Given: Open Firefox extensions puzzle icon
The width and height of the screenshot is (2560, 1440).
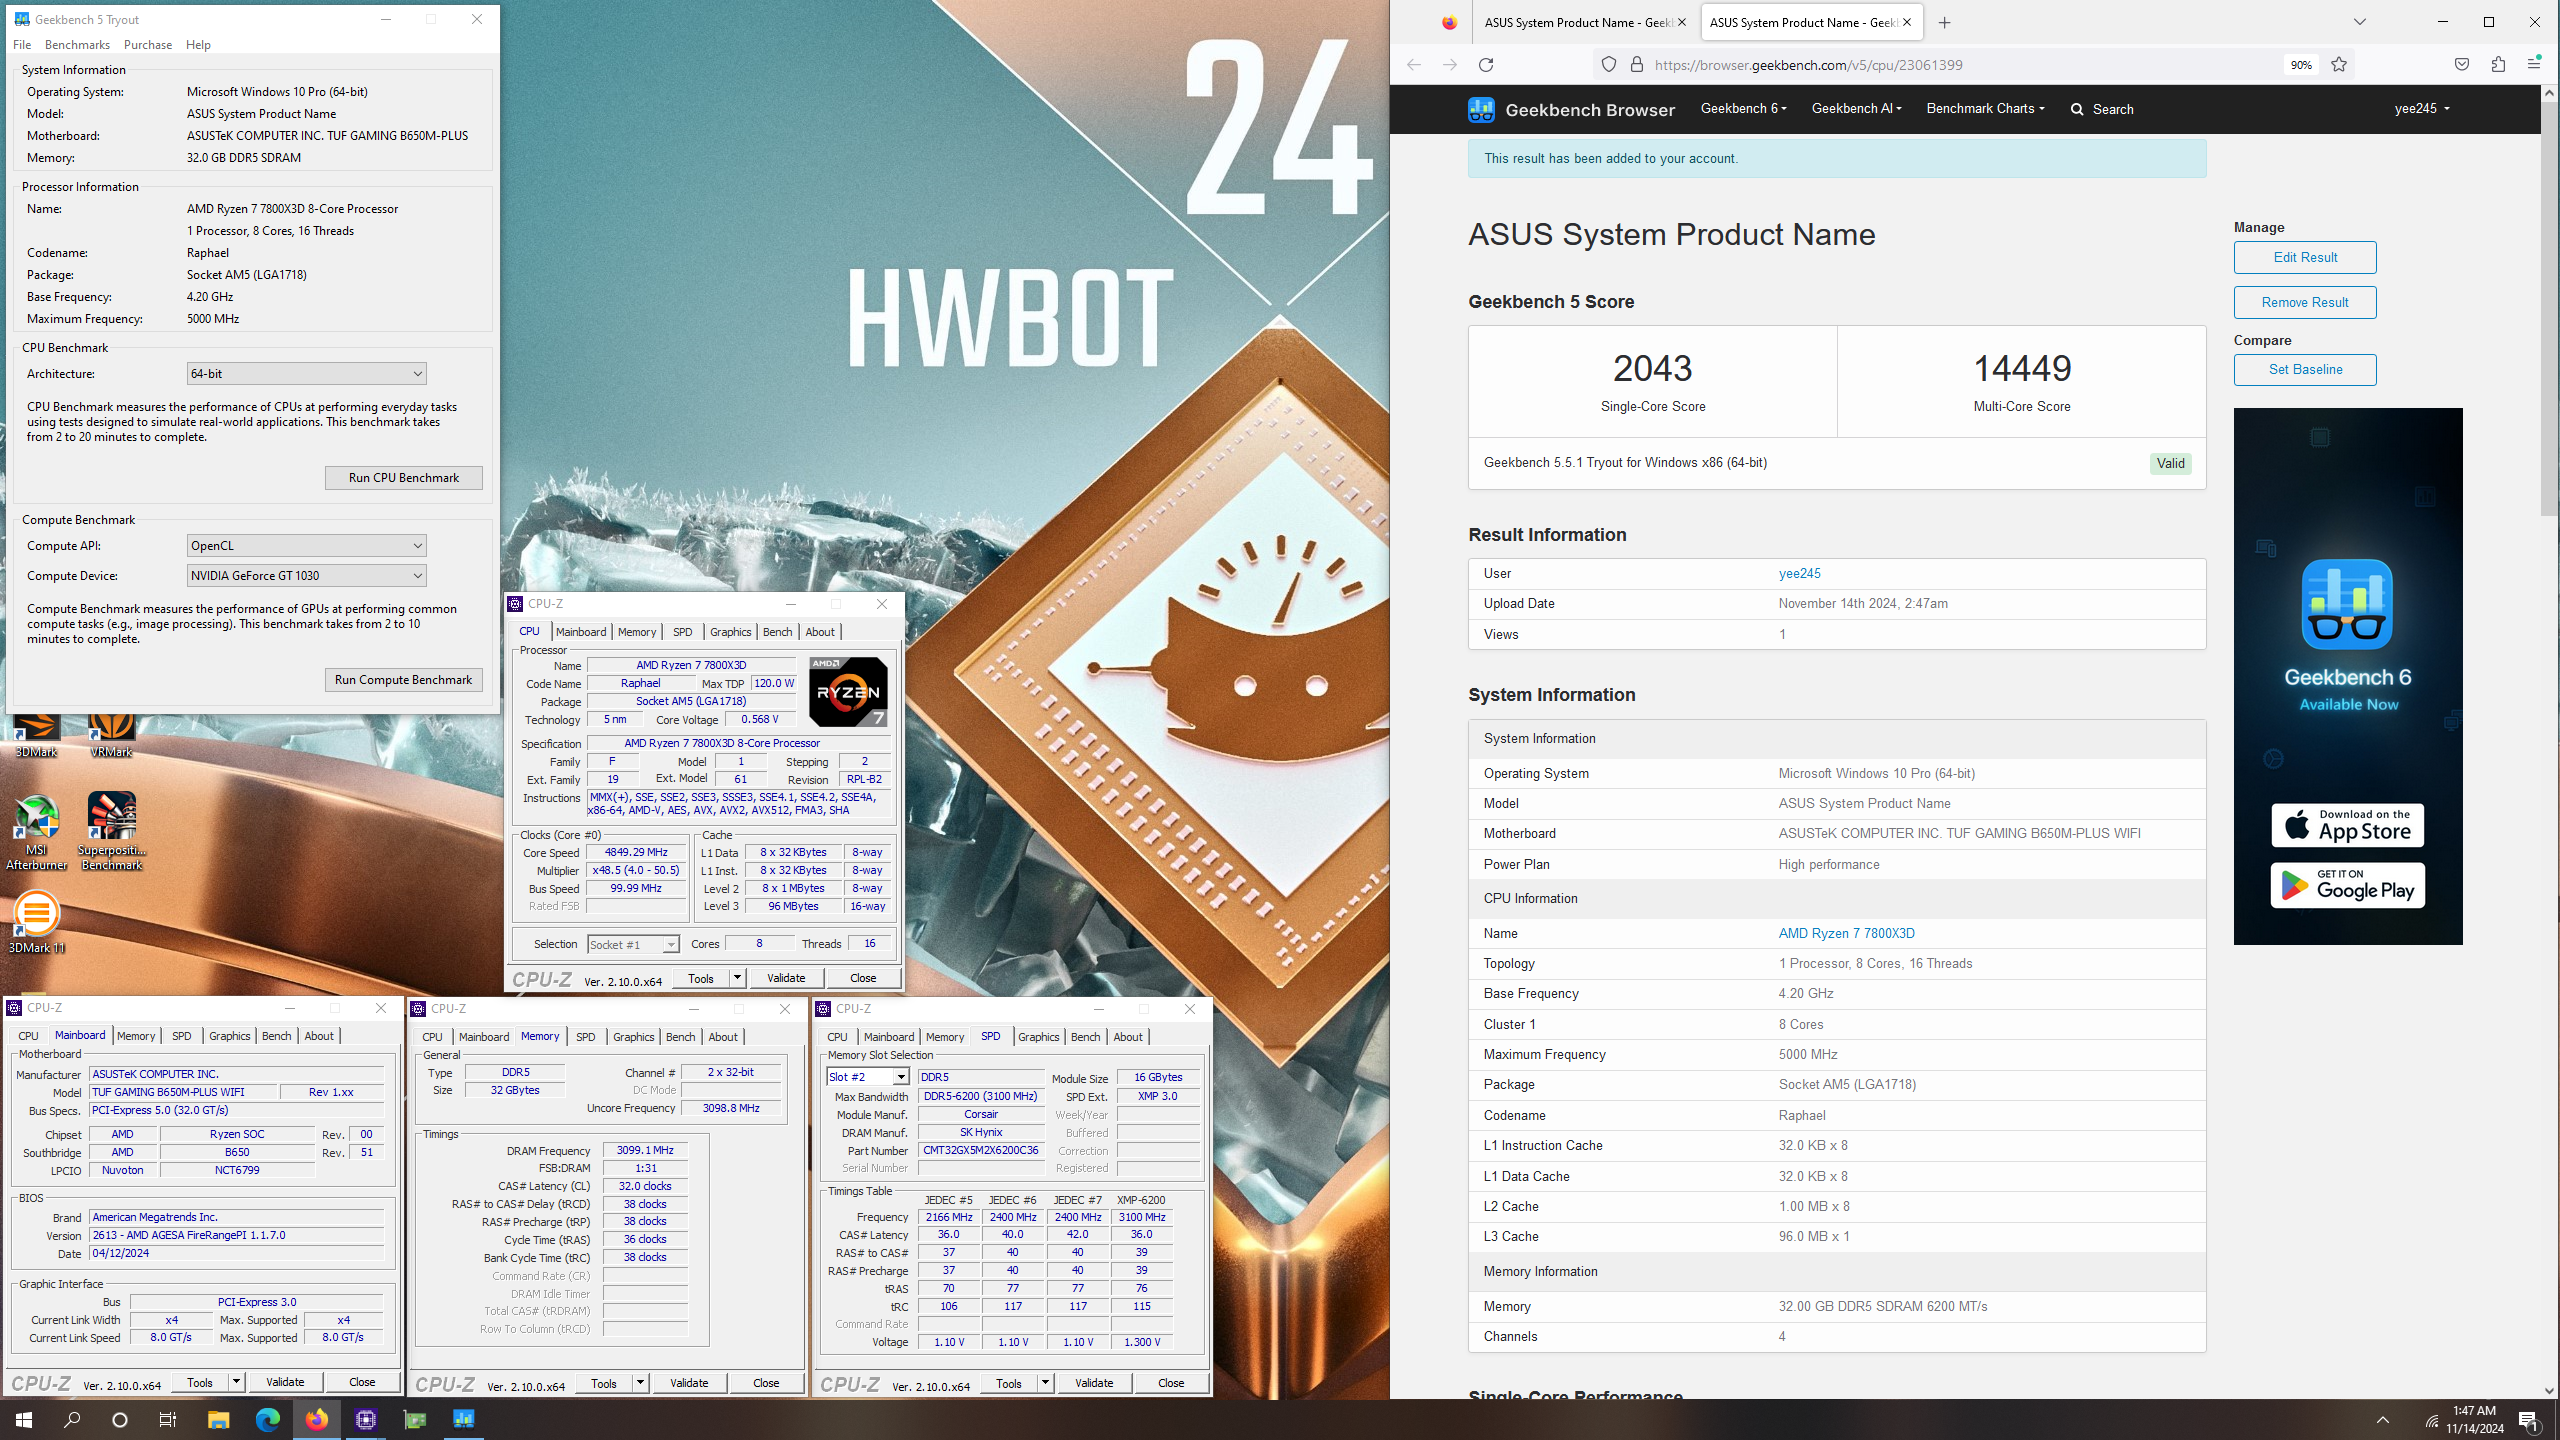Looking at the screenshot, I should (x=2498, y=65).
